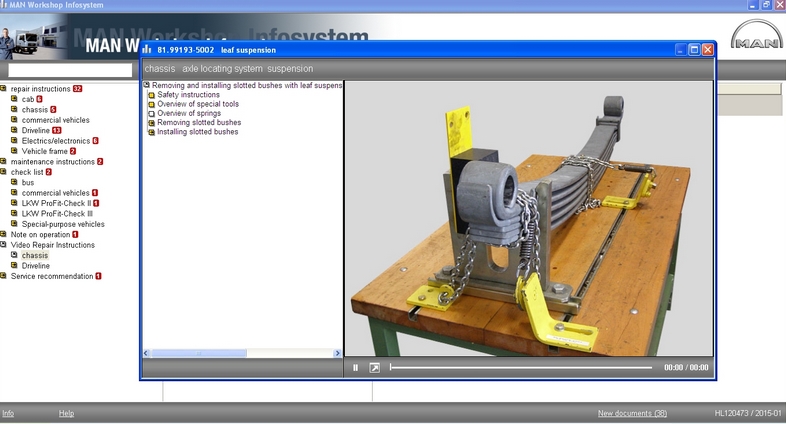Select Electrics/electronics tree entry
The height and width of the screenshot is (424, 786).
56,141
